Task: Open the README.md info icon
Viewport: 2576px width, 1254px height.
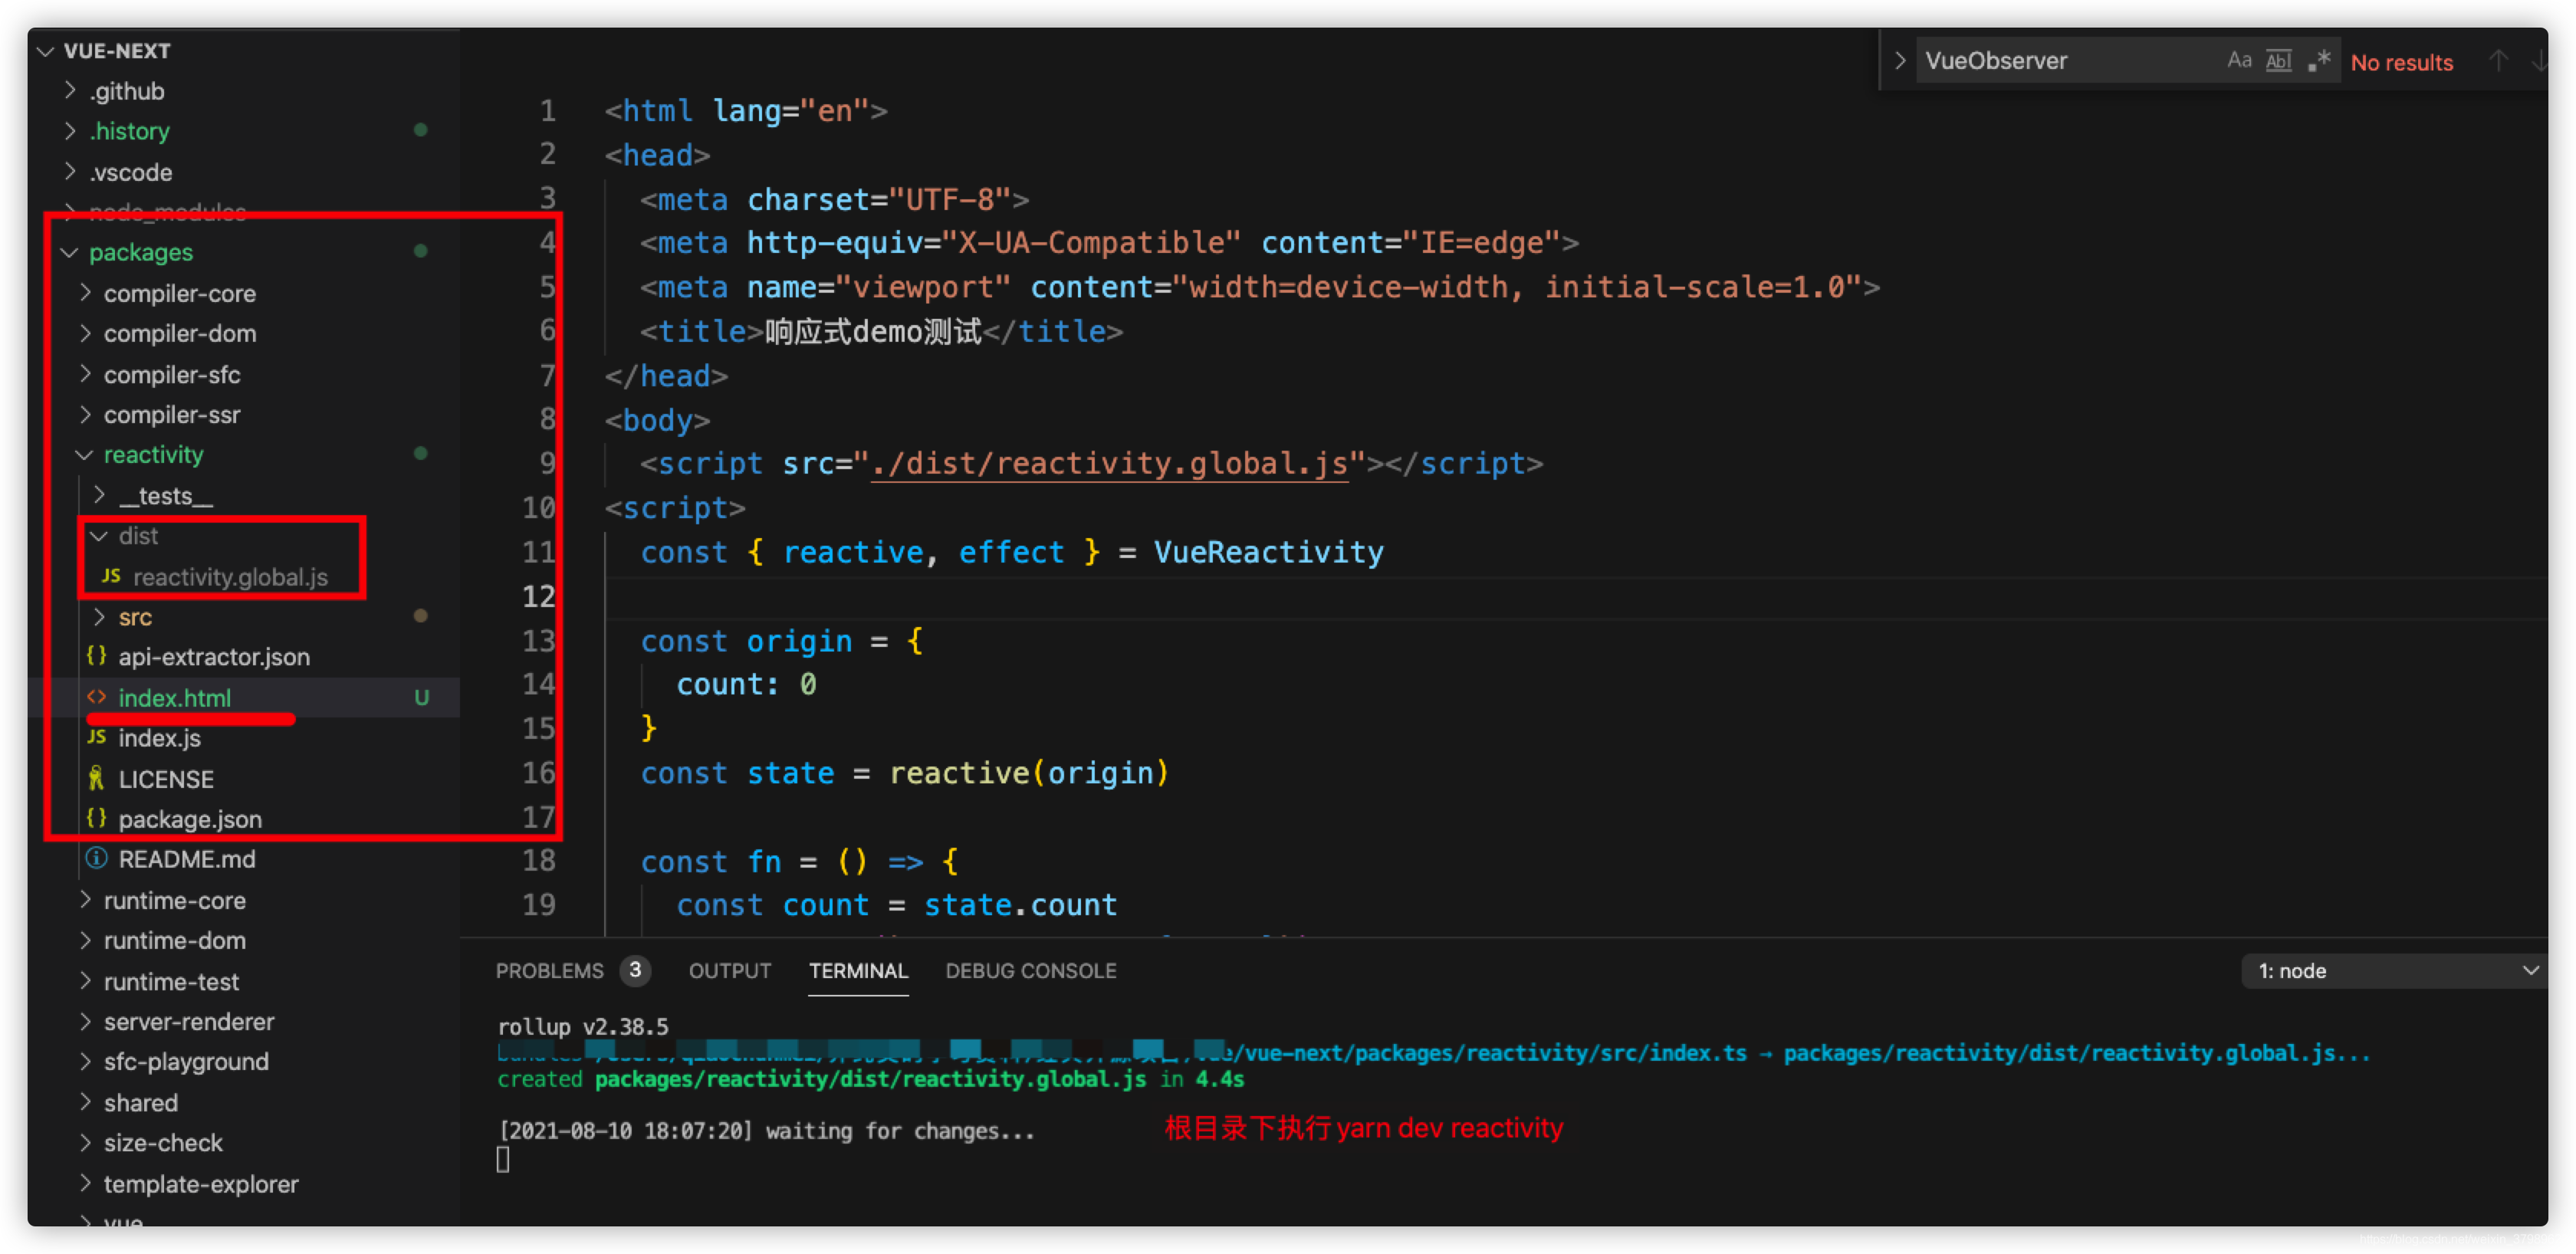Action: [96, 858]
